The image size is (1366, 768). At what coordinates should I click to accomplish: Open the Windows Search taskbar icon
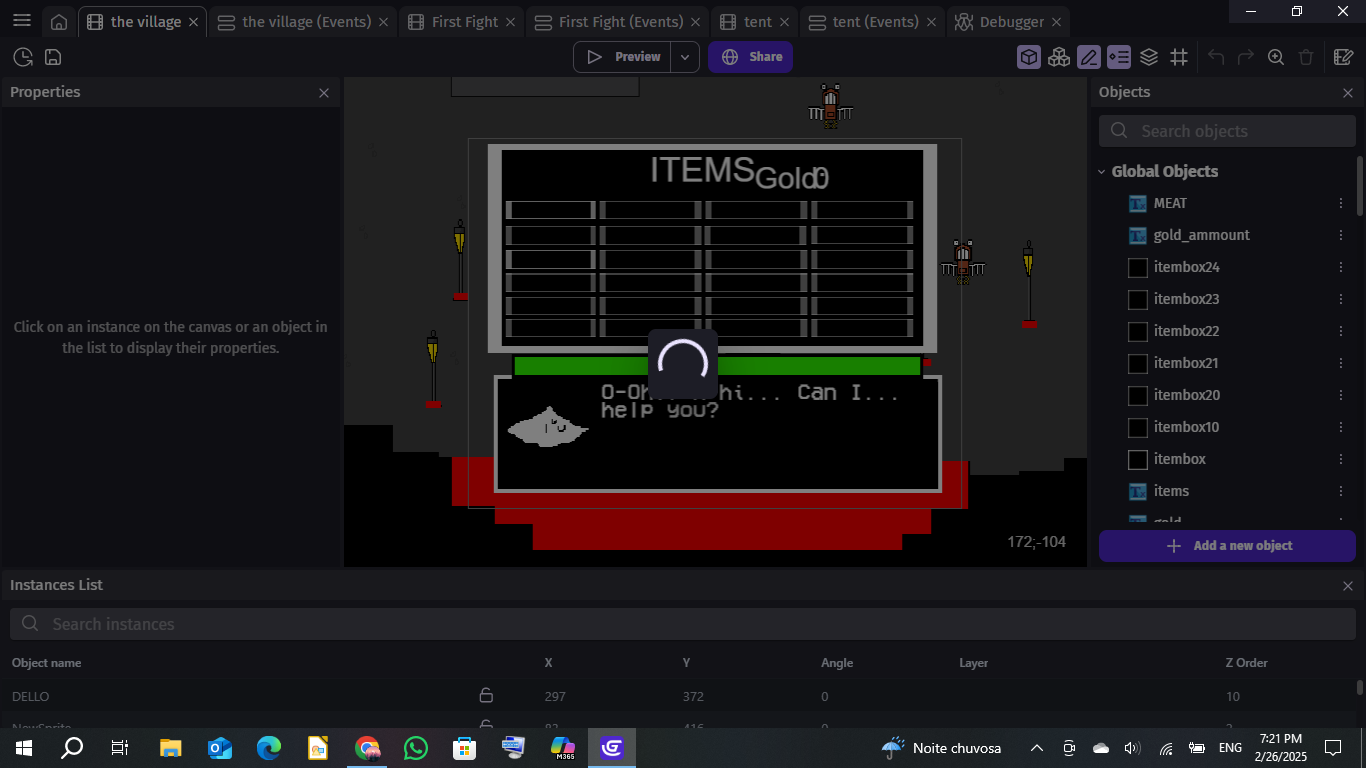tap(72, 747)
